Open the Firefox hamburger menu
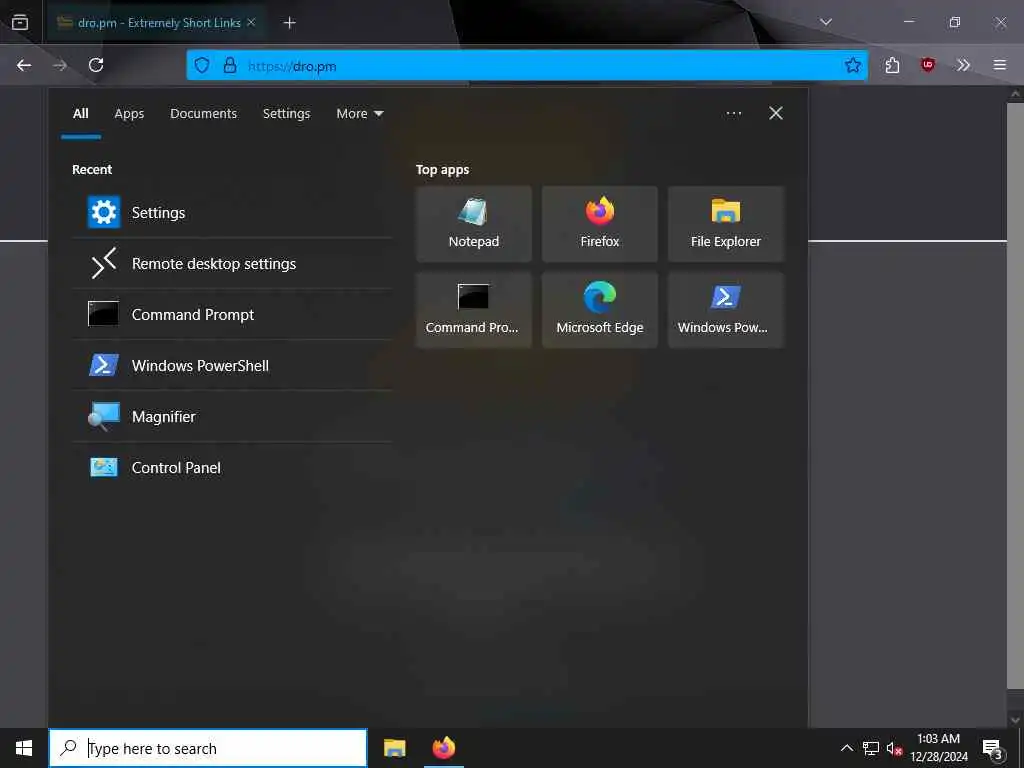 (999, 65)
